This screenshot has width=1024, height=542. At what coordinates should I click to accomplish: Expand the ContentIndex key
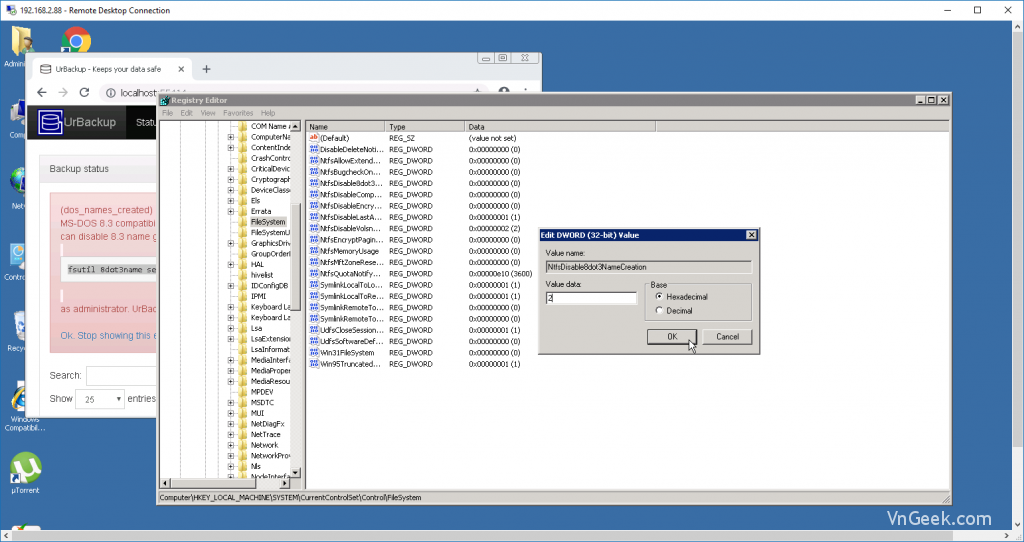(x=231, y=148)
